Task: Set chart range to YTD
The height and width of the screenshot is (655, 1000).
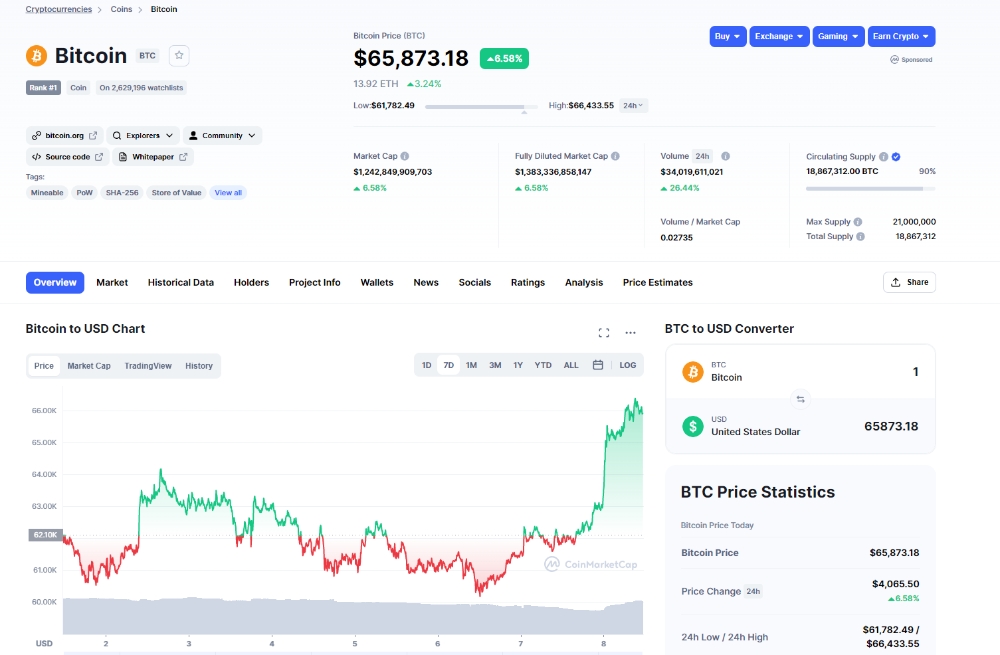Action: pos(543,365)
